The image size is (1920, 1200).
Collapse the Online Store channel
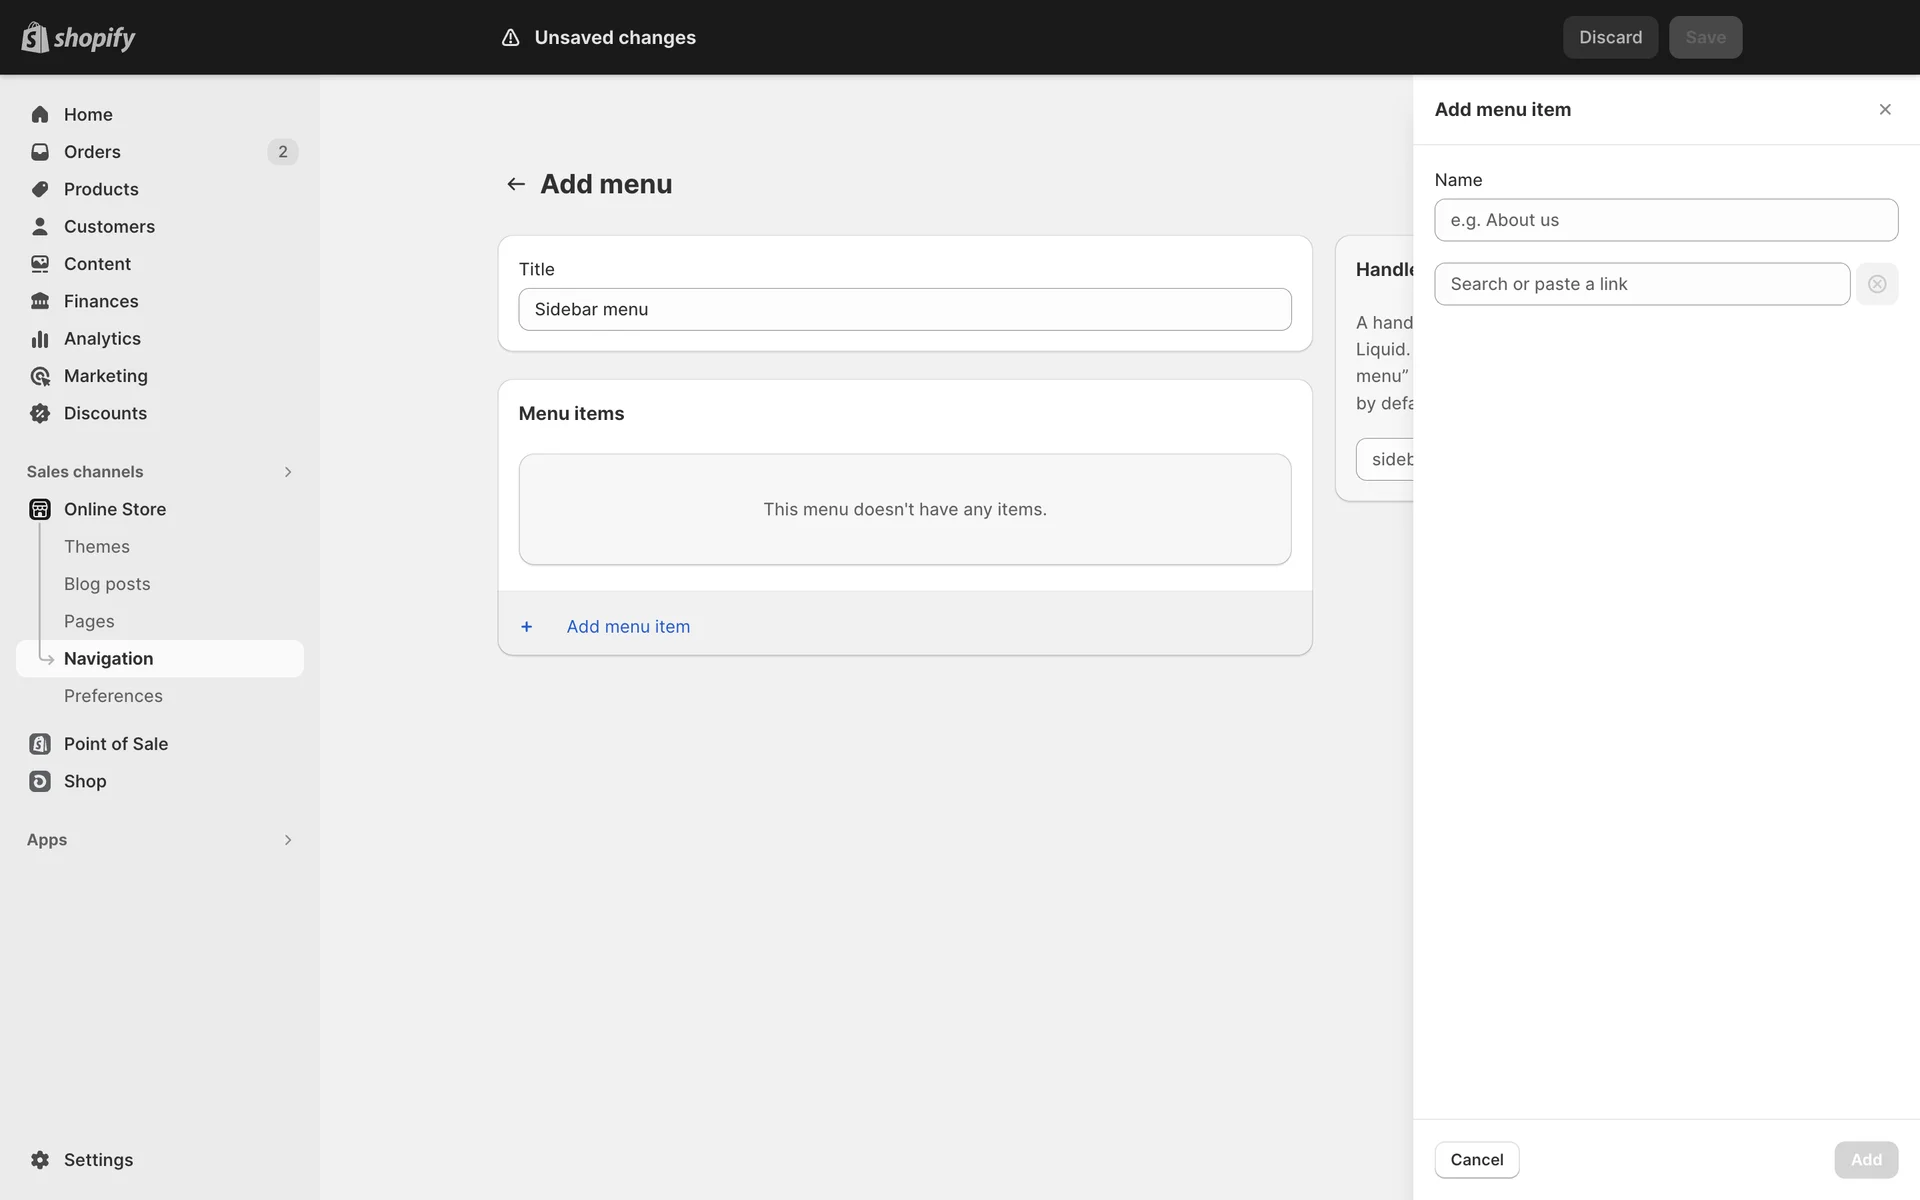pyautogui.click(x=114, y=509)
